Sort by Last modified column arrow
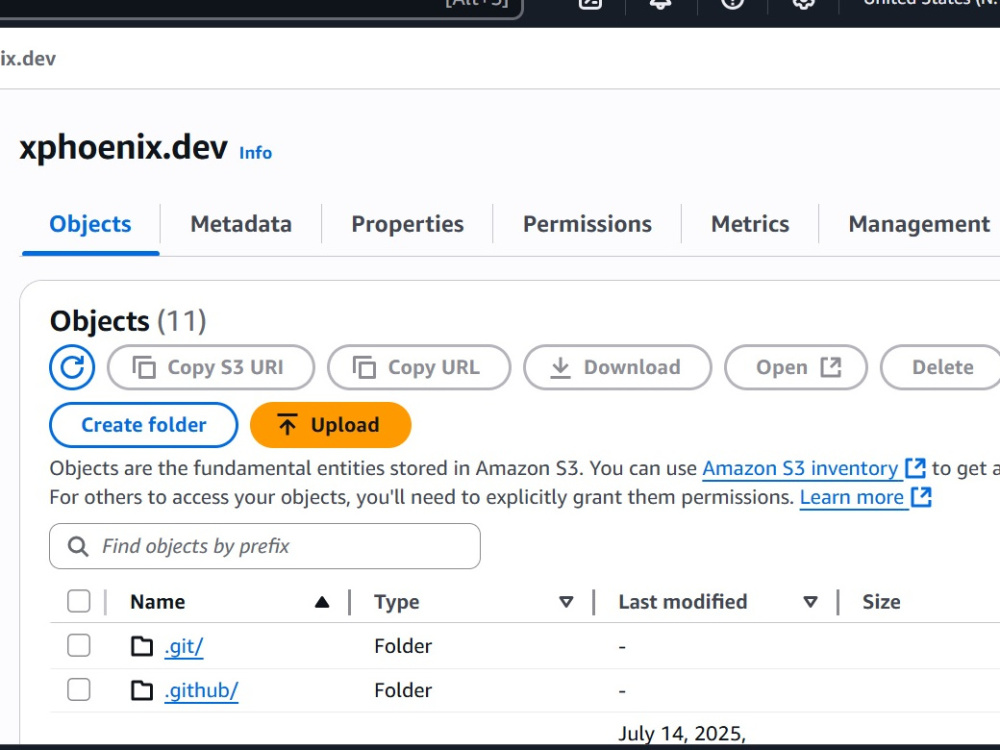1000x750 pixels. (x=811, y=602)
